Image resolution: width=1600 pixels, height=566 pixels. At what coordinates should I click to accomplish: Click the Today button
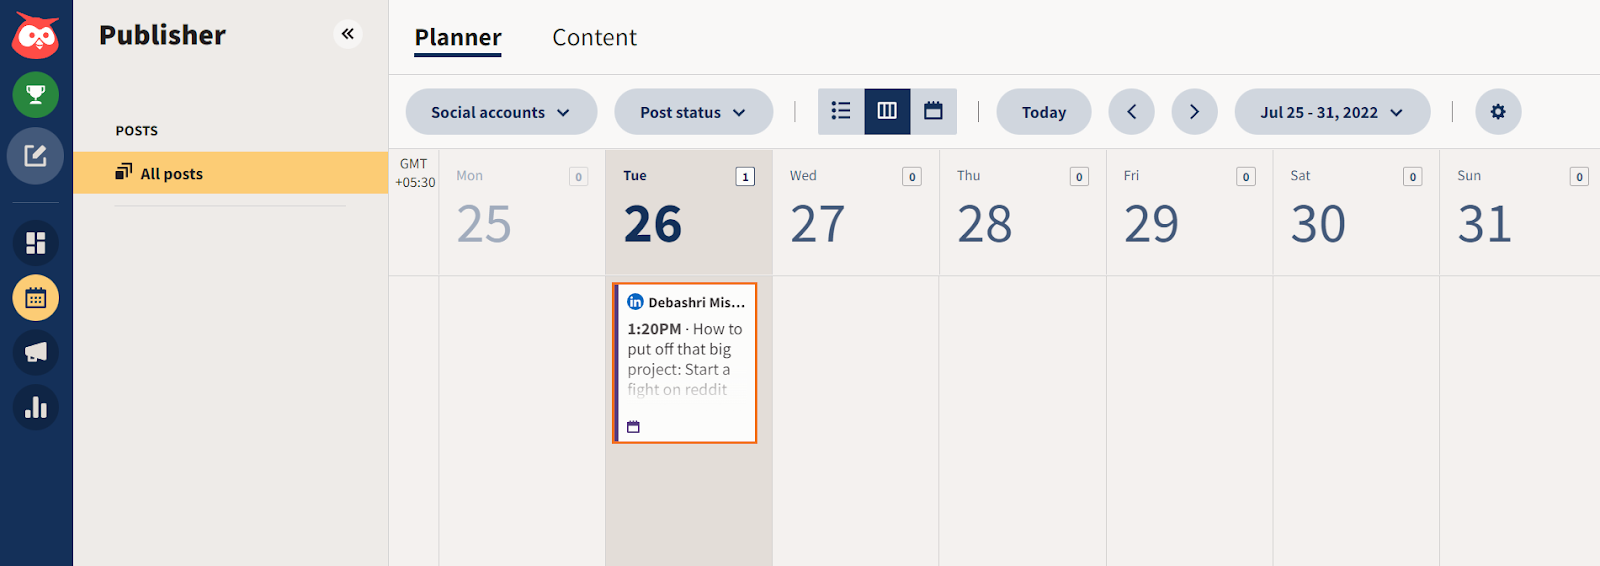coord(1043,112)
